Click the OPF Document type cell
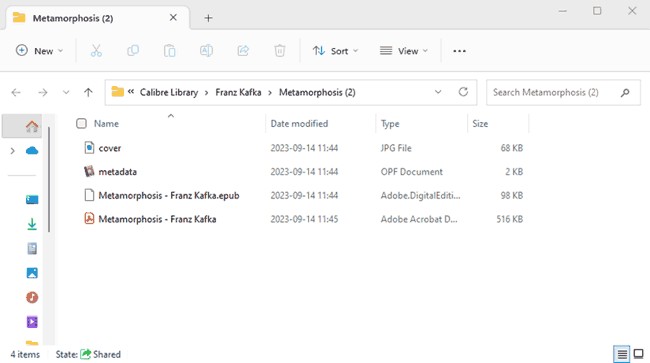650x363 pixels. pos(412,172)
